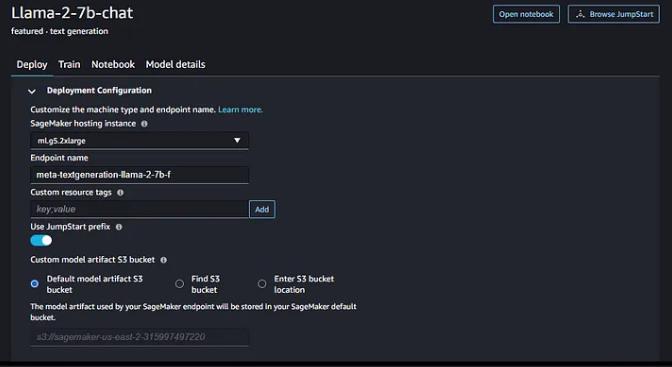This screenshot has height=367, width=672.
Task: Switch to the Train tab
Action: 69,64
